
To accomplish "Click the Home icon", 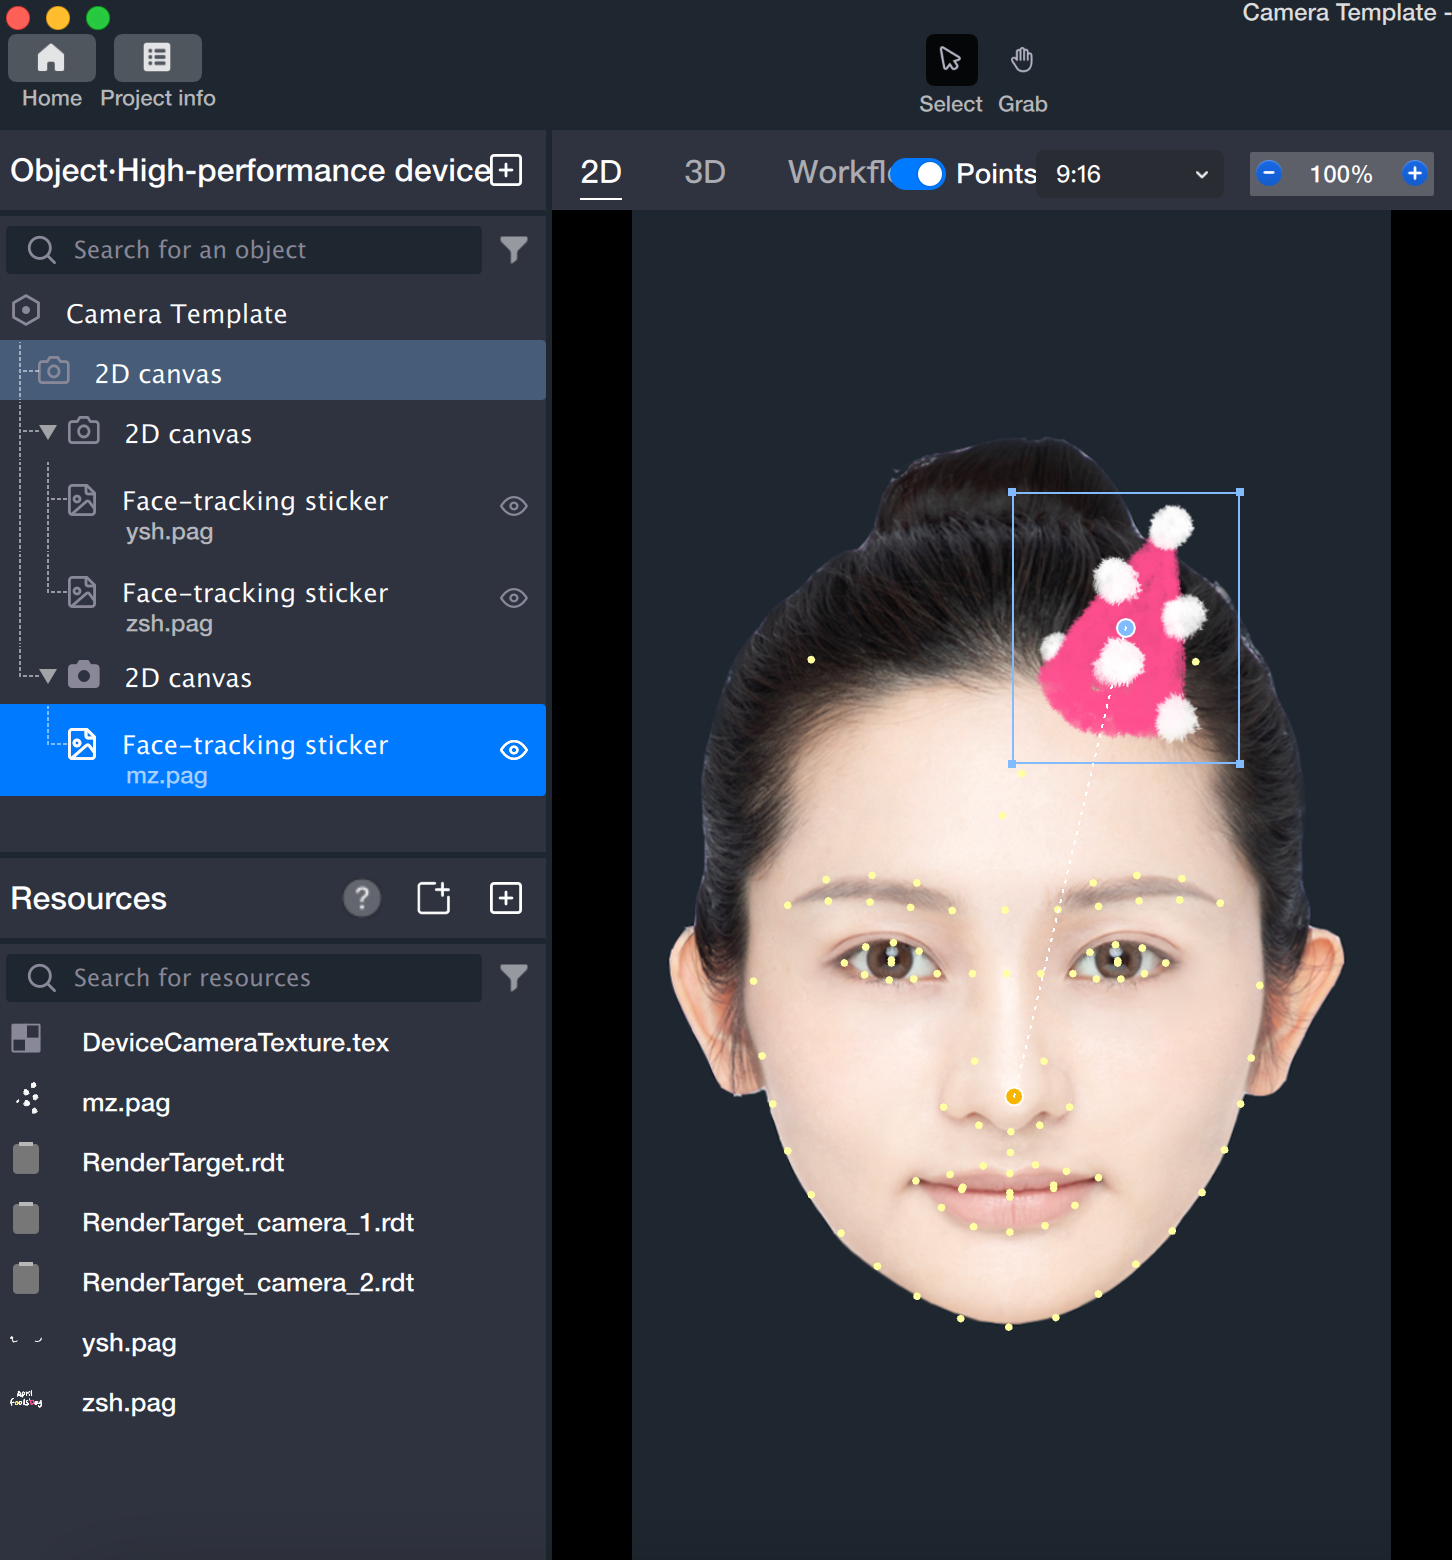I will point(51,59).
